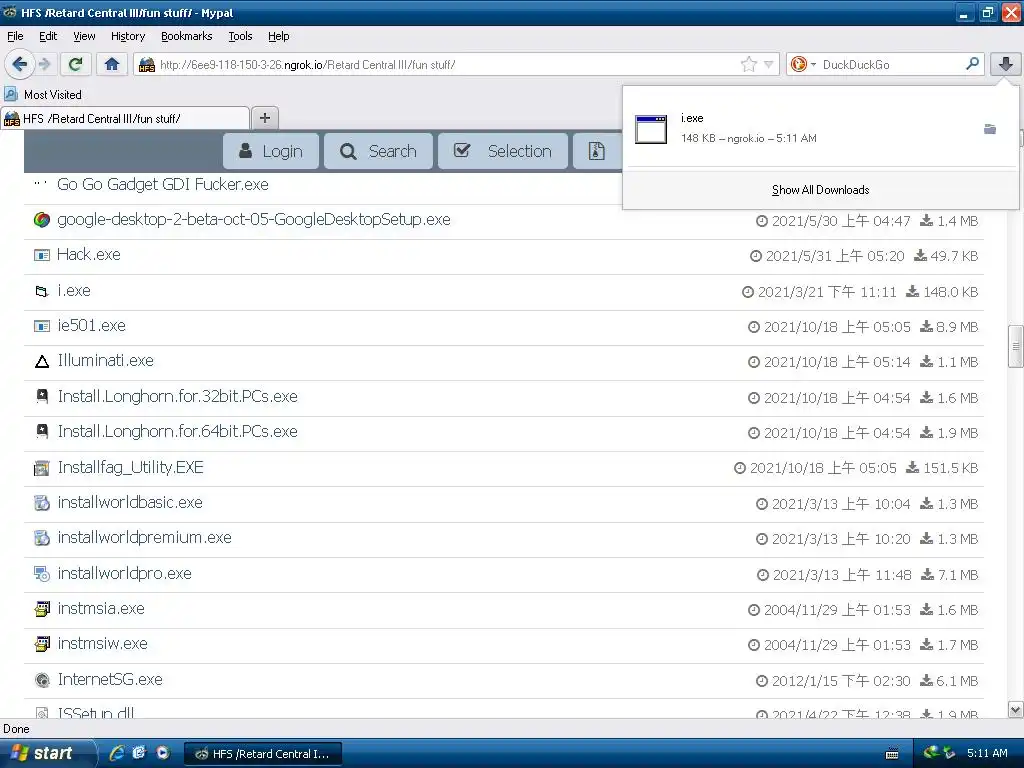Viewport: 1024px width, 768px height.
Task: Click Install.Longhorn.for.32bit.PCs.exe icon
Action: (42, 396)
